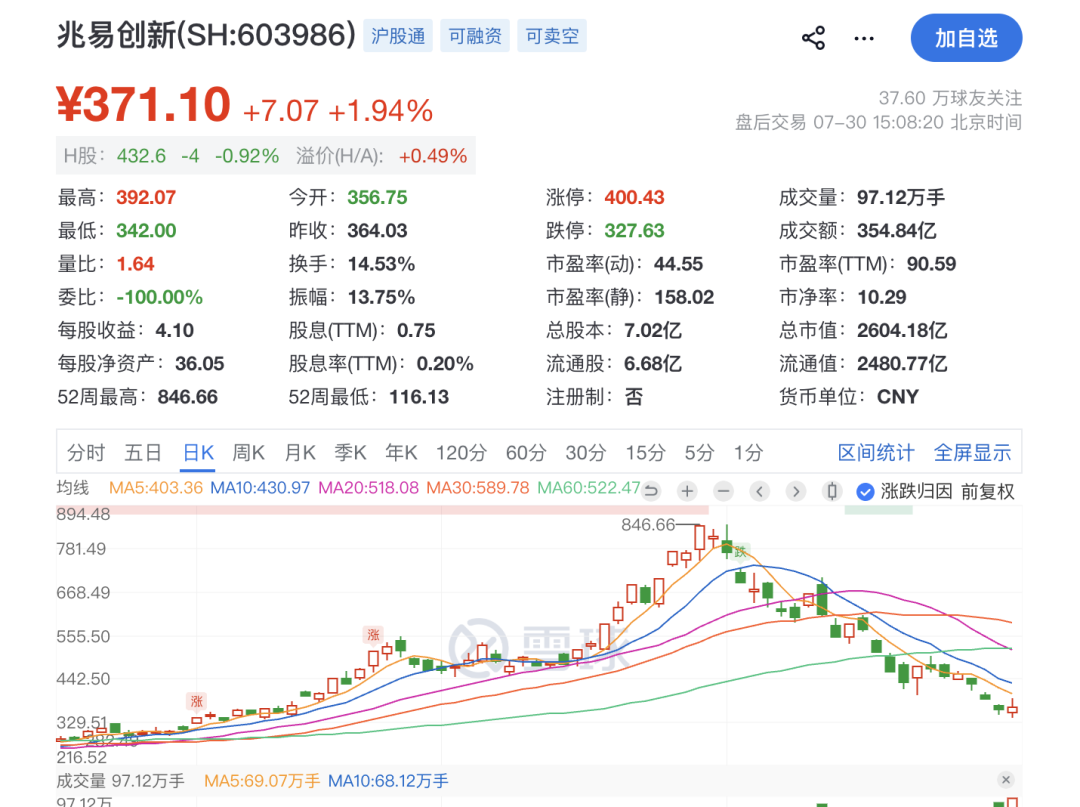Open the 前复权 adjustment dropdown
This screenshot has height=807, width=1080.
tap(987, 492)
